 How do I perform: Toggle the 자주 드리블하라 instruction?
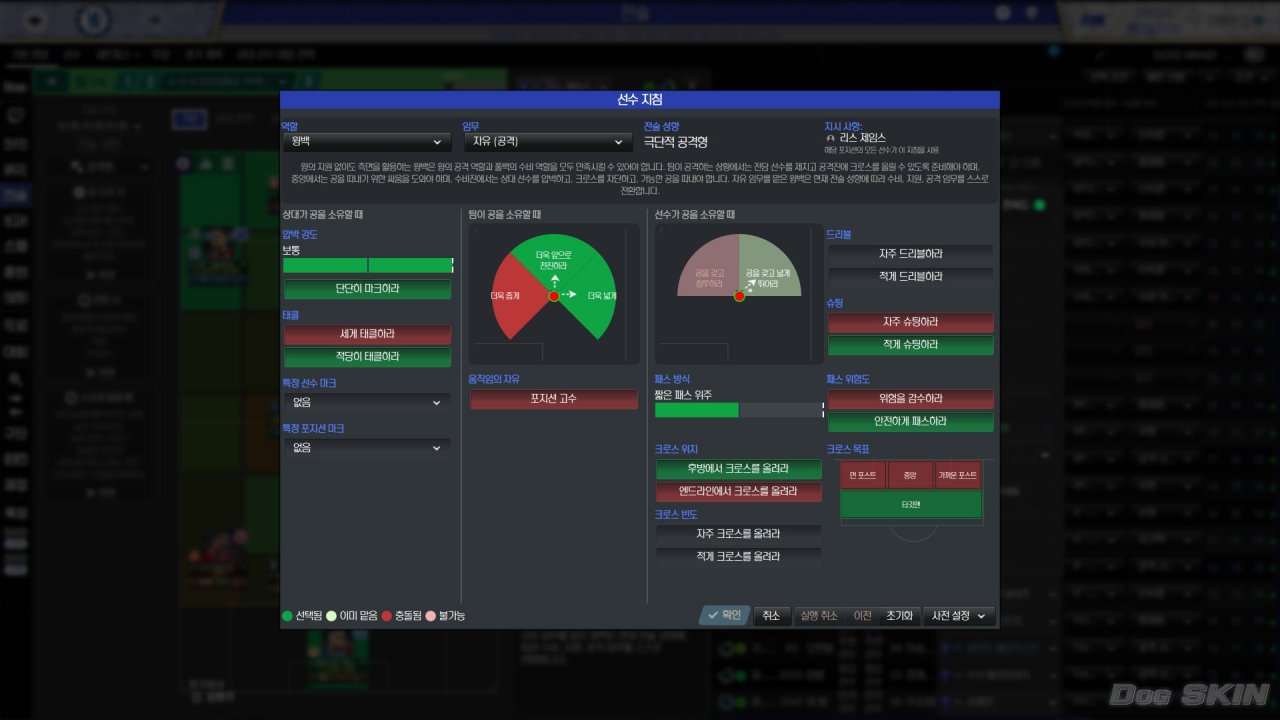click(910, 254)
